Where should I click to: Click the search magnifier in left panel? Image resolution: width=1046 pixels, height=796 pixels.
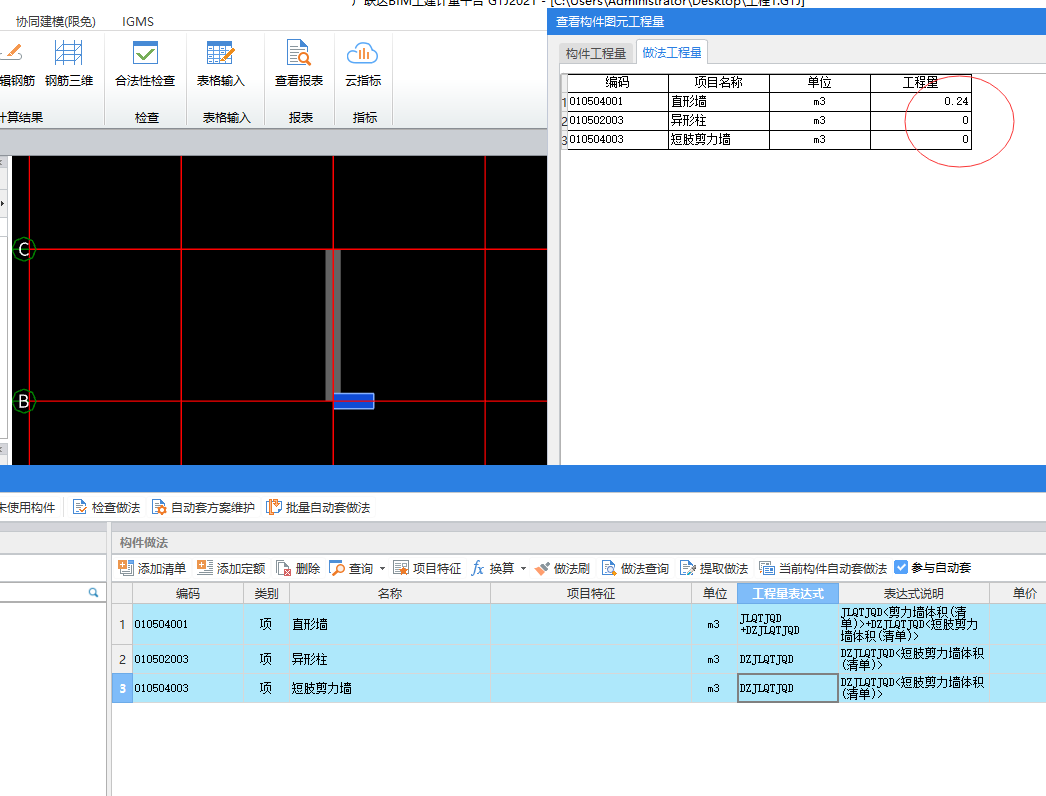93,592
